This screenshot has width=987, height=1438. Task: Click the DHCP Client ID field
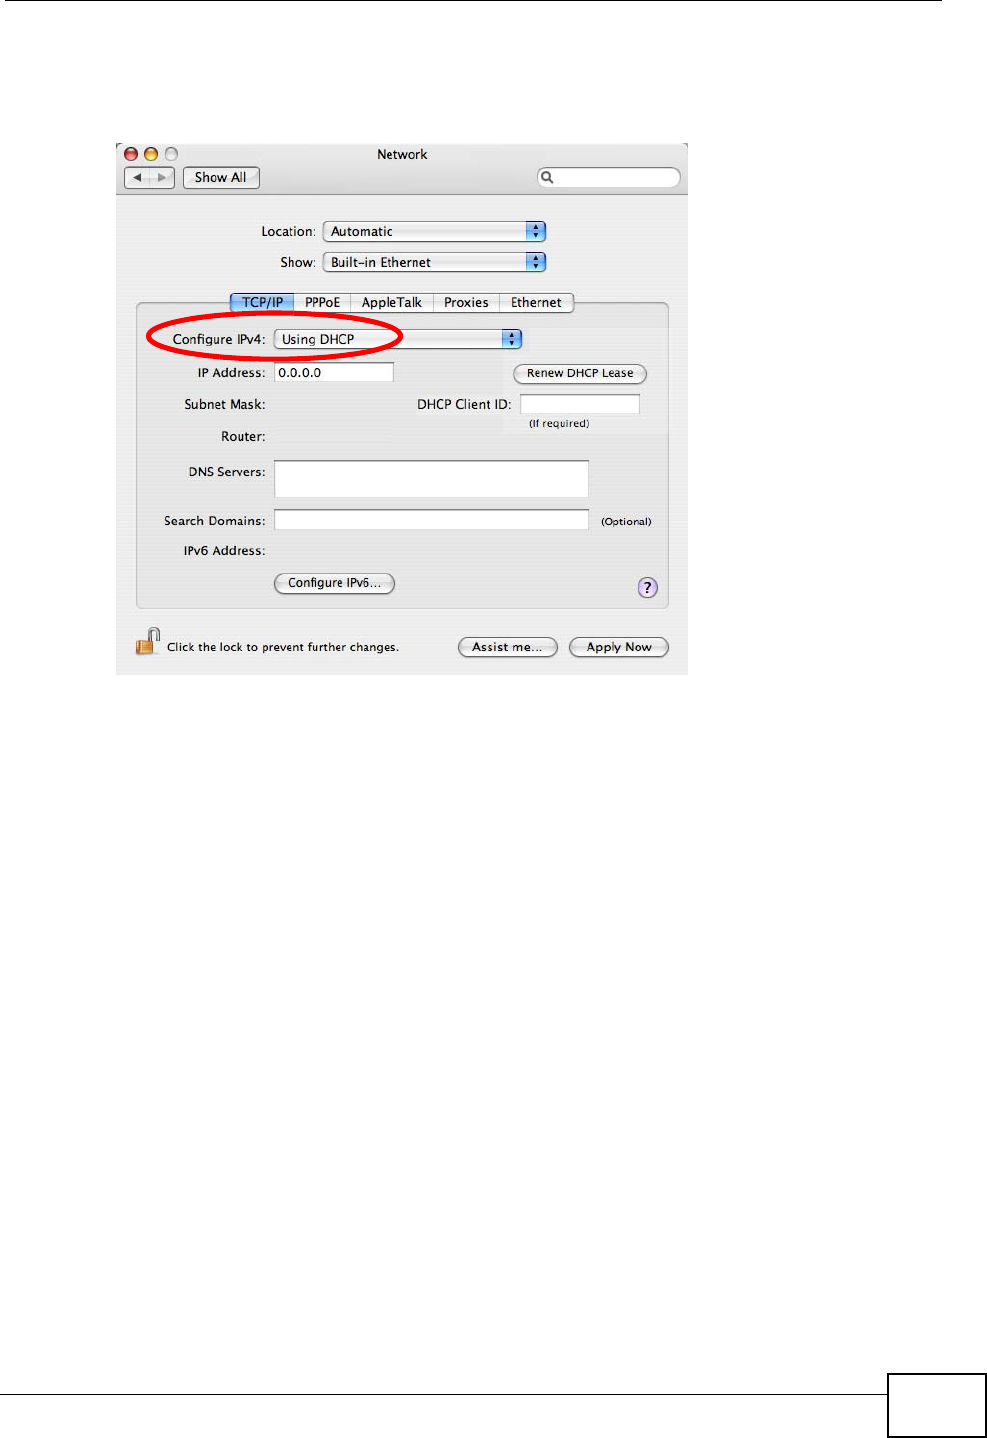(580, 404)
